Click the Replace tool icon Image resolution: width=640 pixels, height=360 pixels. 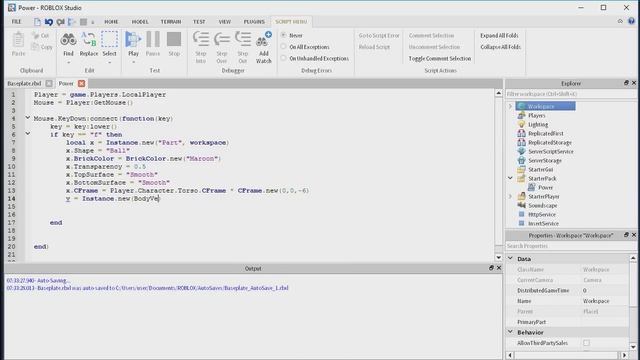[x=89, y=40]
